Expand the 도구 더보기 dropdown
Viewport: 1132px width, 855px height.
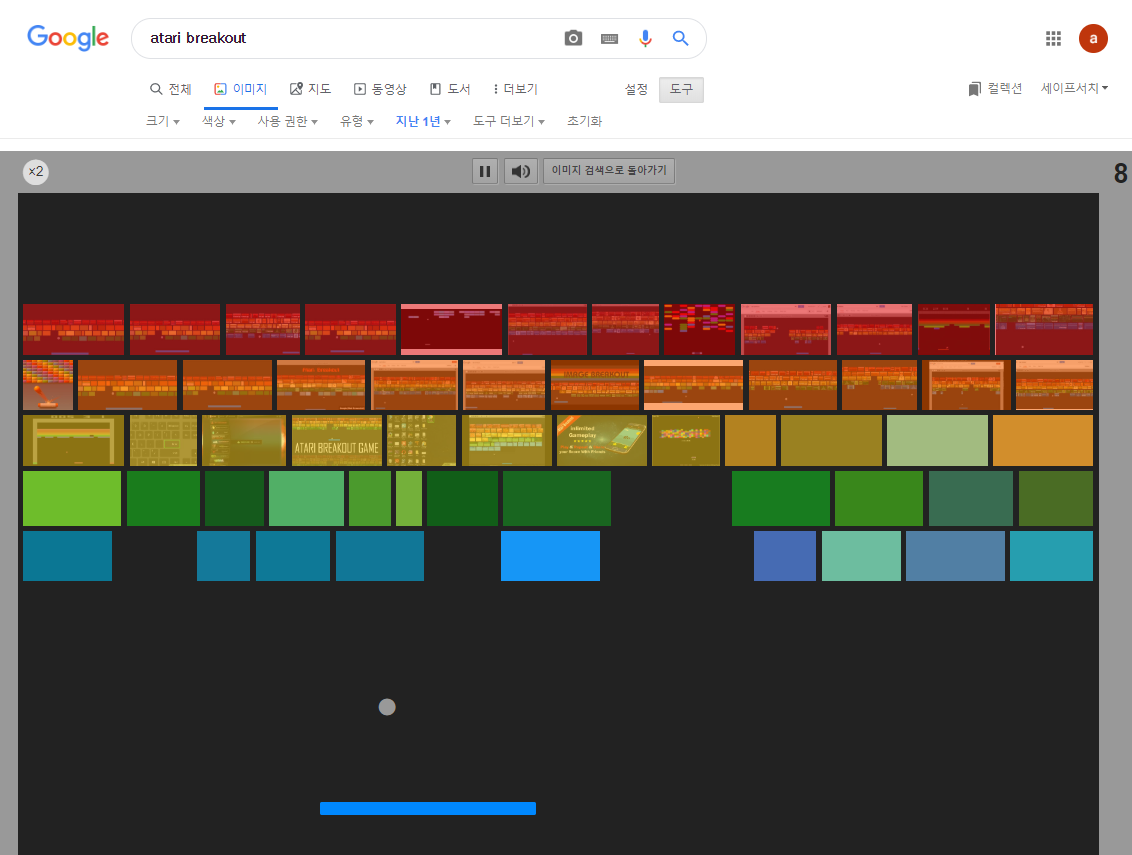coord(509,121)
